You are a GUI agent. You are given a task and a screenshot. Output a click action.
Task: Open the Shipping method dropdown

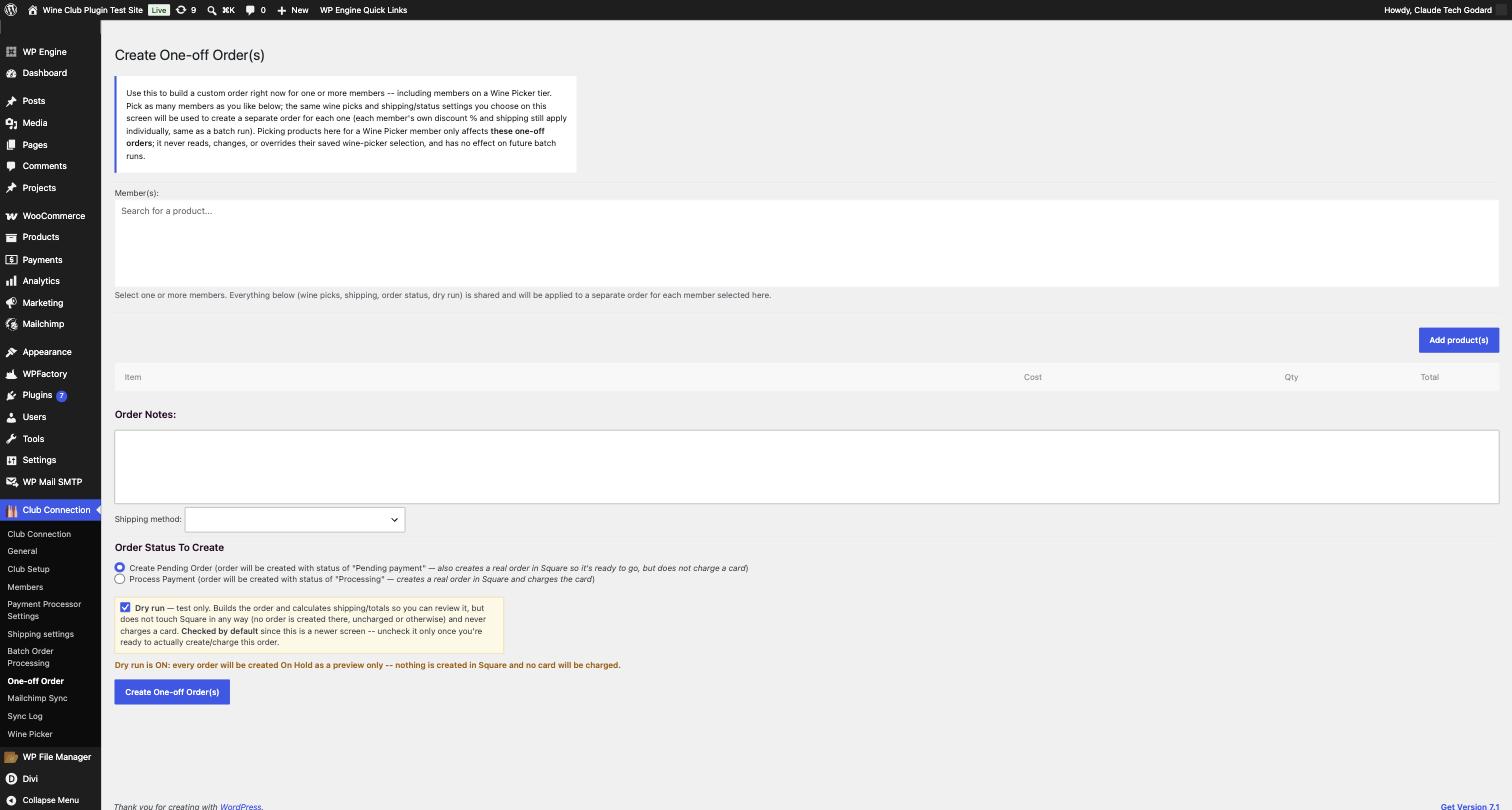[x=295, y=519]
